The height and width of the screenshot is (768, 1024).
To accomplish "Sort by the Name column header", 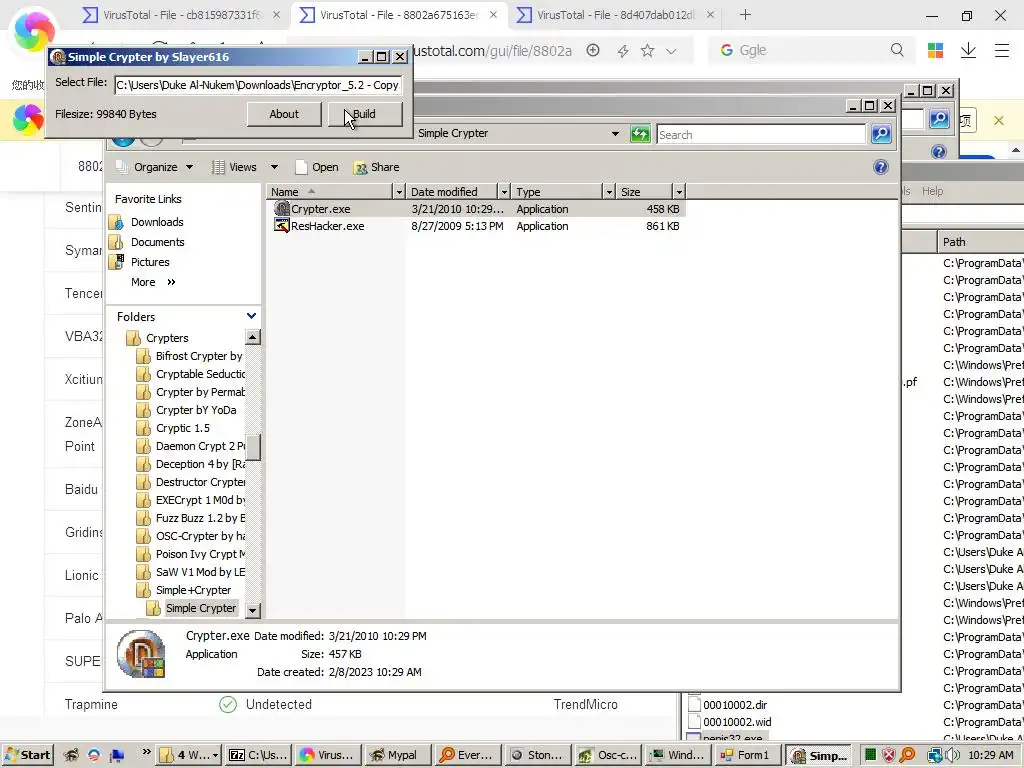I will [x=329, y=191].
